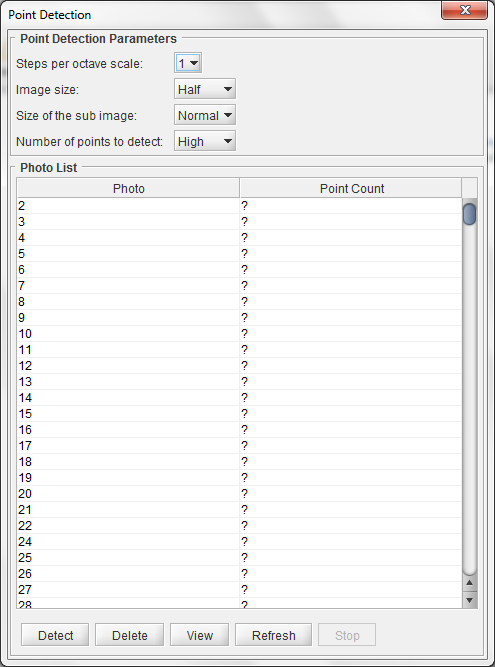Close the Point Detection dialog
Viewport: 495px width, 667px height.
(464, 10)
